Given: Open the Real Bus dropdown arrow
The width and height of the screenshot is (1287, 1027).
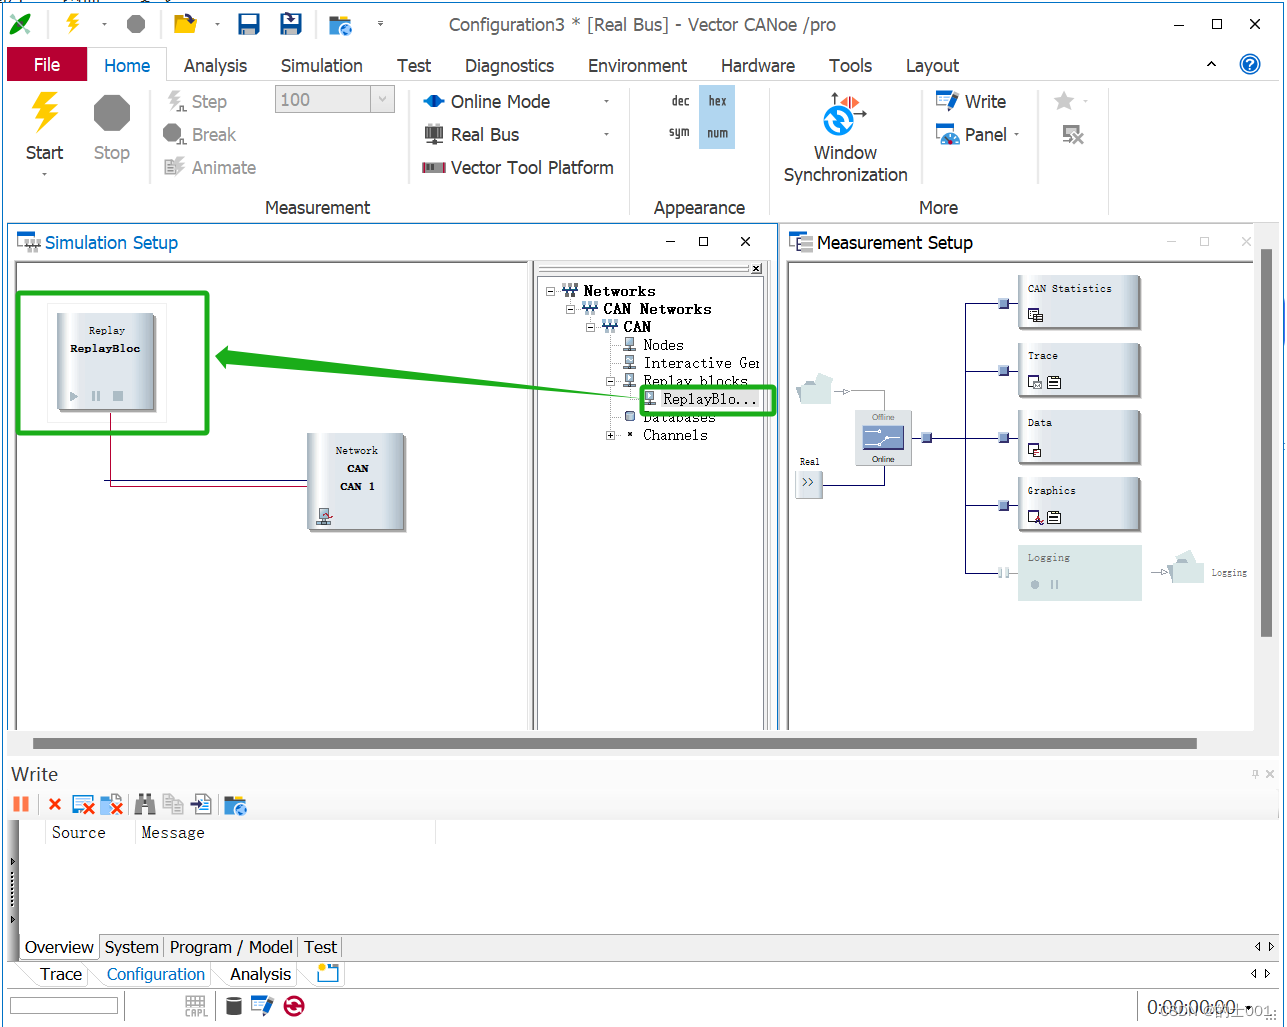Looking at the screenshot, I should pyautogui.click(x=606, y=135).
